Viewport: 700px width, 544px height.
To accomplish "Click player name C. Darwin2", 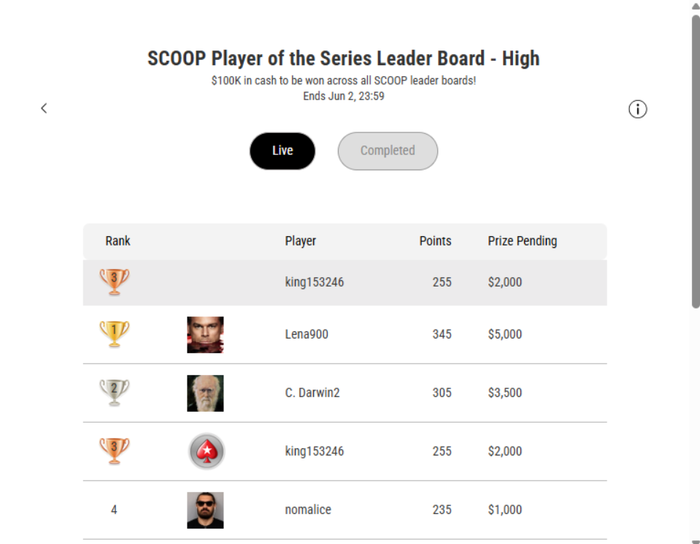I will coord(312,393).
